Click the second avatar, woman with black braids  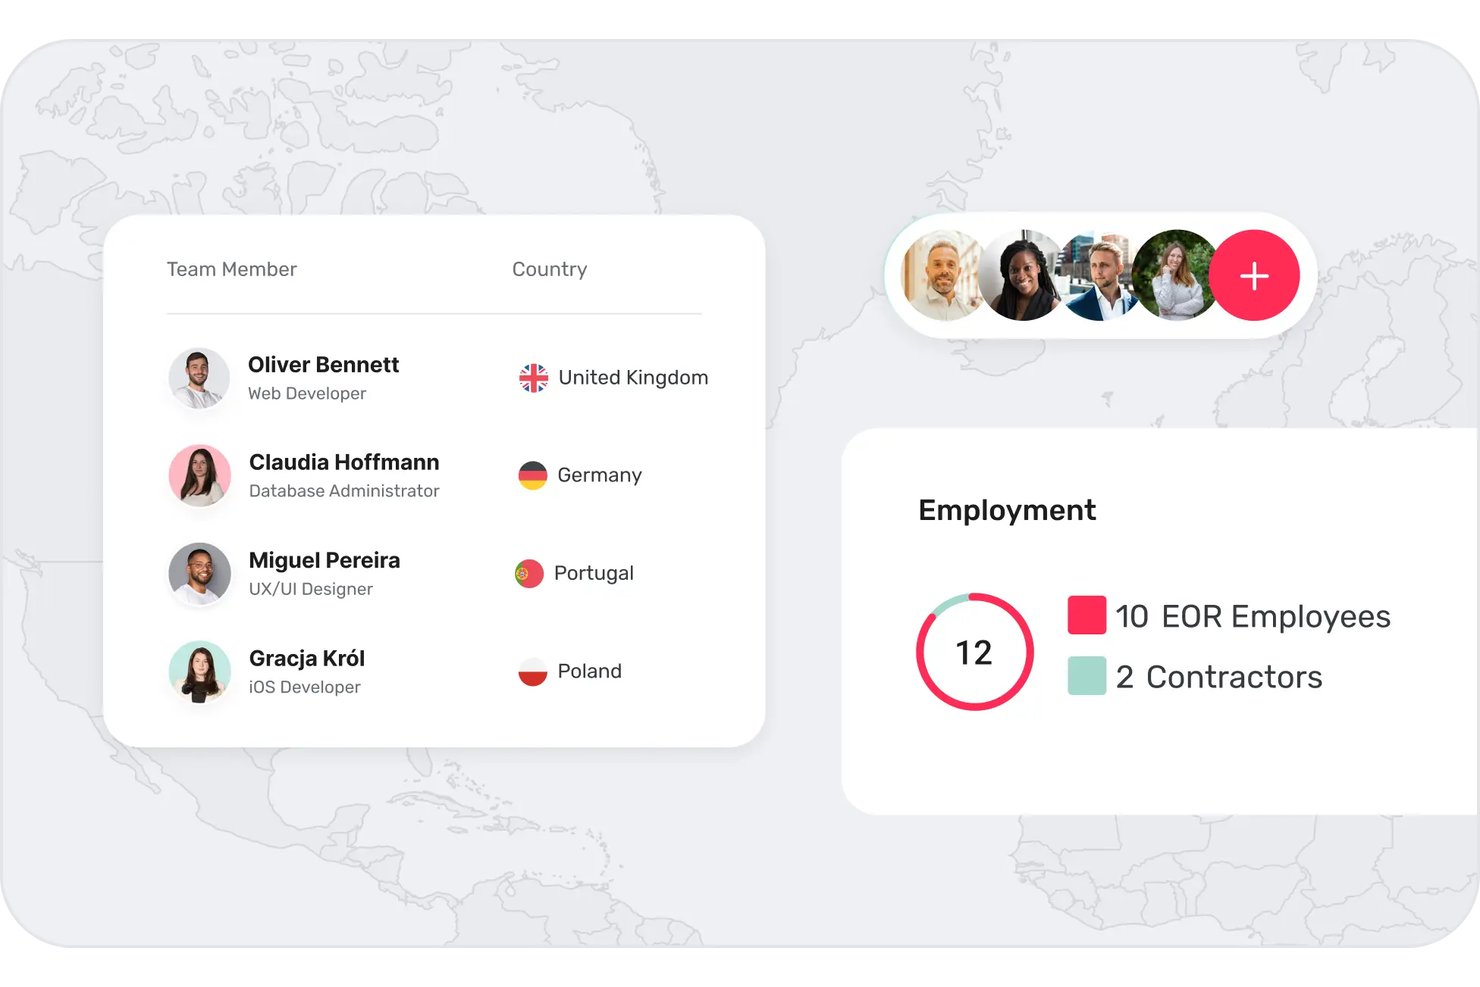coord(1022,275)
